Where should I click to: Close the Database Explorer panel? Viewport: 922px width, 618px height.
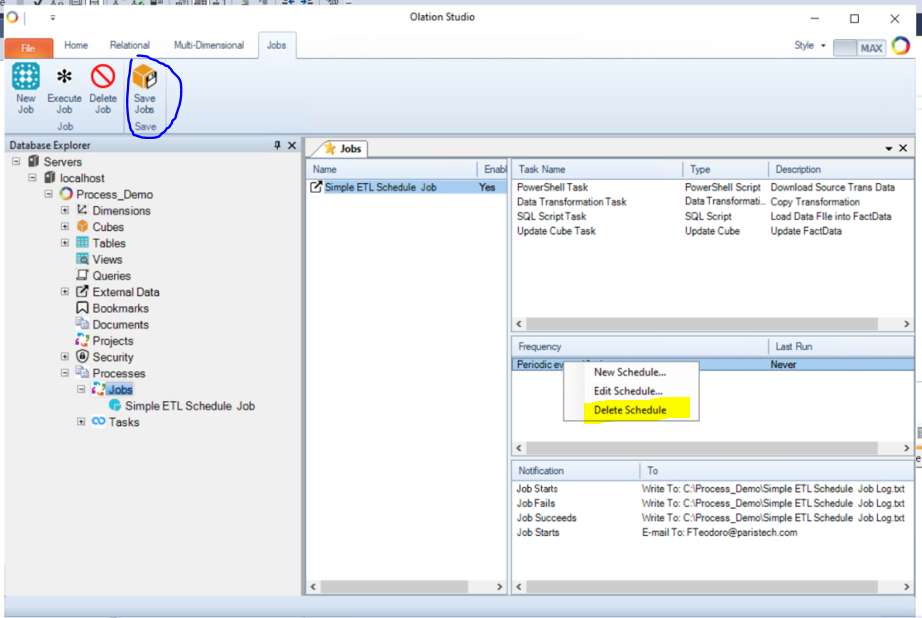292,145
